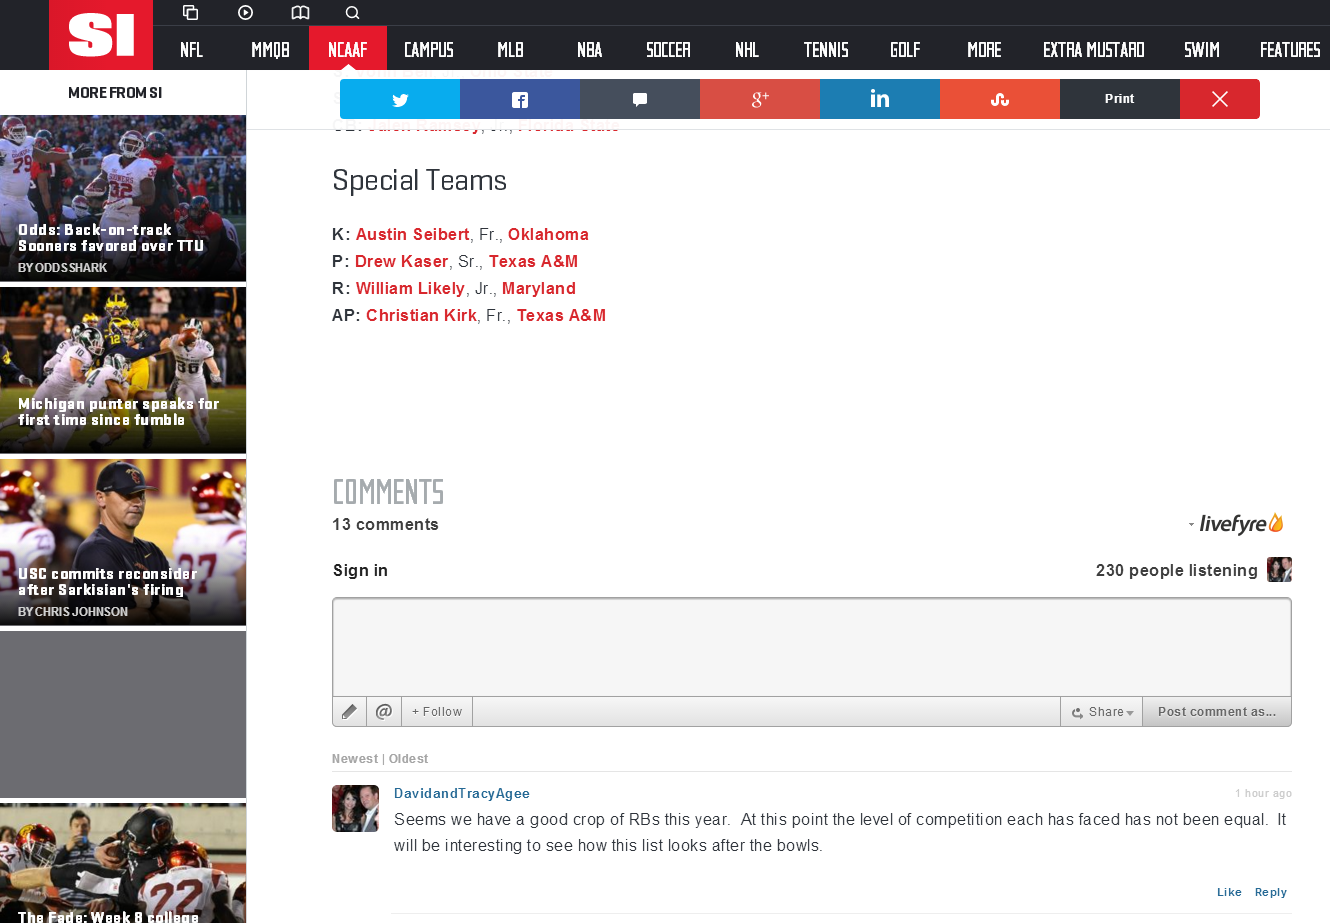Click the pencil edit icon in comment toolbar
Viewport: 1330px width, 923px height.
pos(349,712)
